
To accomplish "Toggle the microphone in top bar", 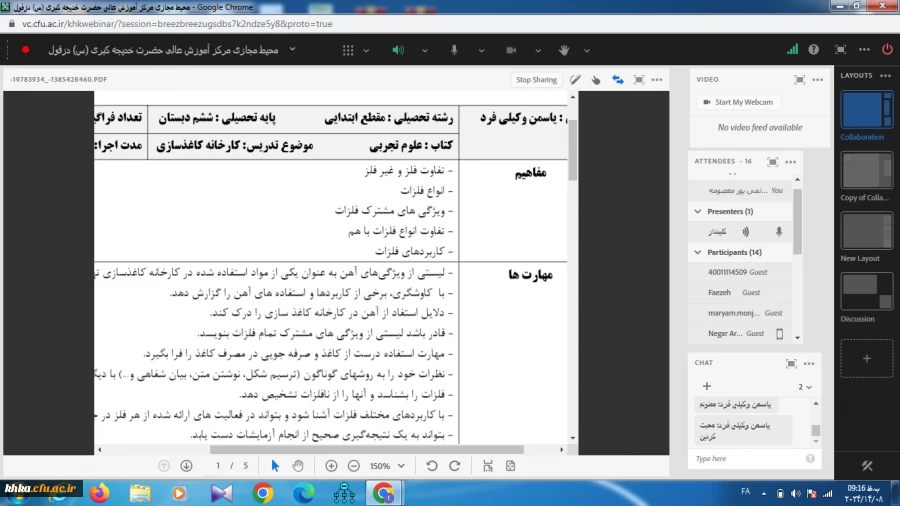I will click(453, 49).
